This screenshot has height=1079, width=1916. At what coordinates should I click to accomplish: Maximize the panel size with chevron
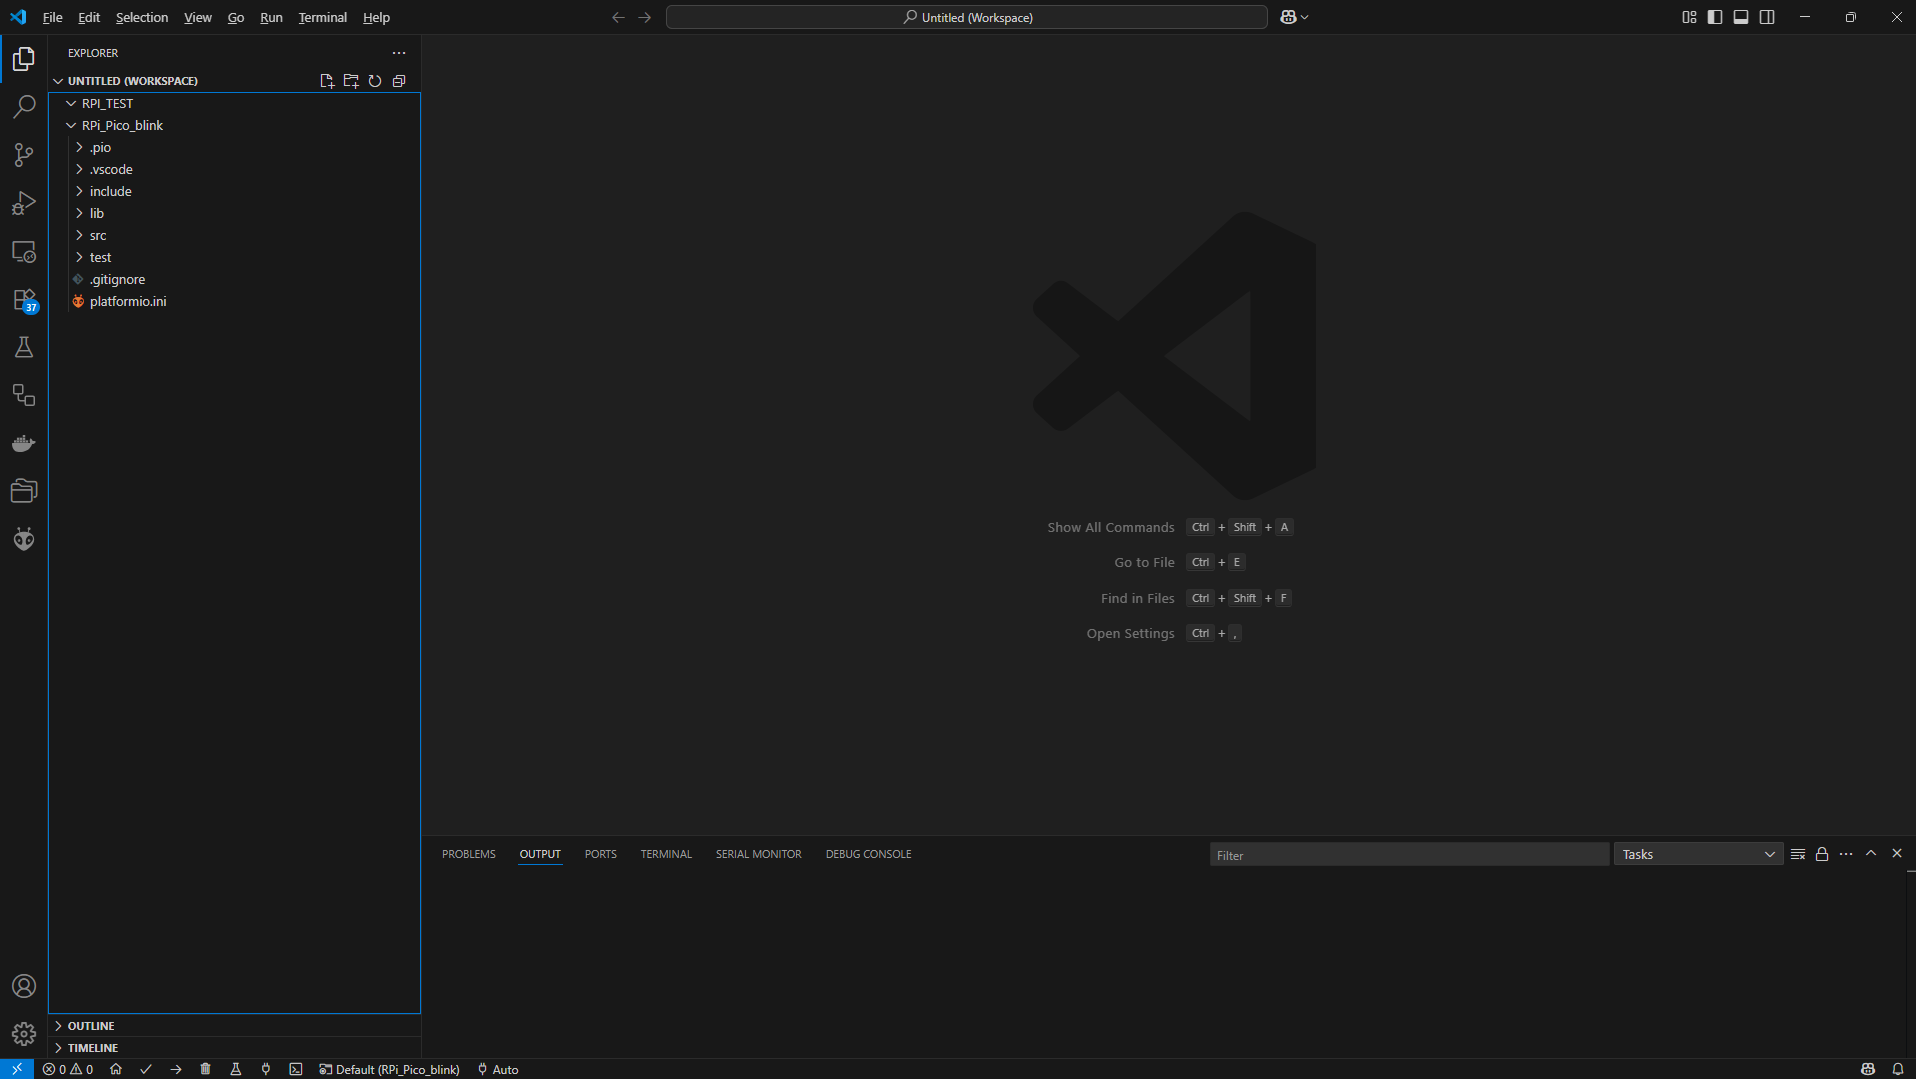(1871, 854)
